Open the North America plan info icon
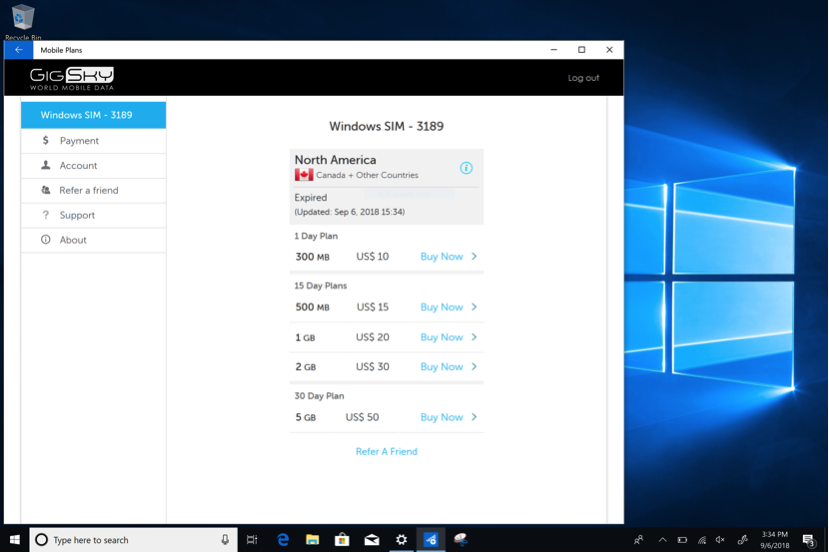This screenshot has height=553, width=829. [466, 168]
